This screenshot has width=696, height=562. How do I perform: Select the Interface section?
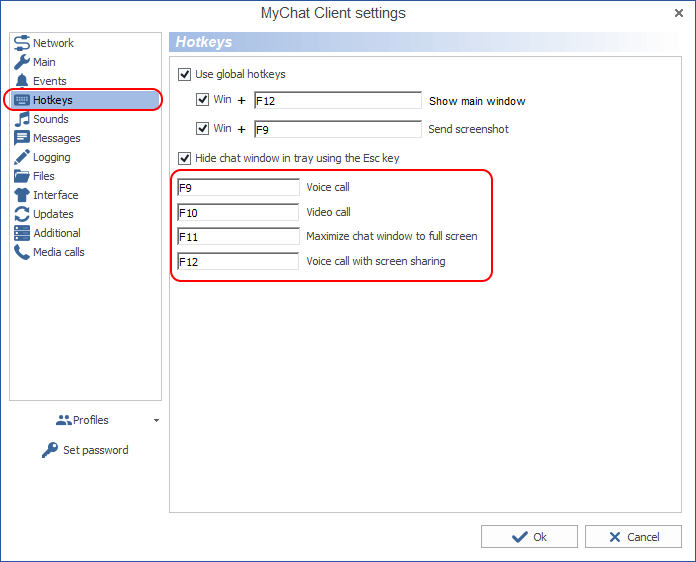click(55, 195)
